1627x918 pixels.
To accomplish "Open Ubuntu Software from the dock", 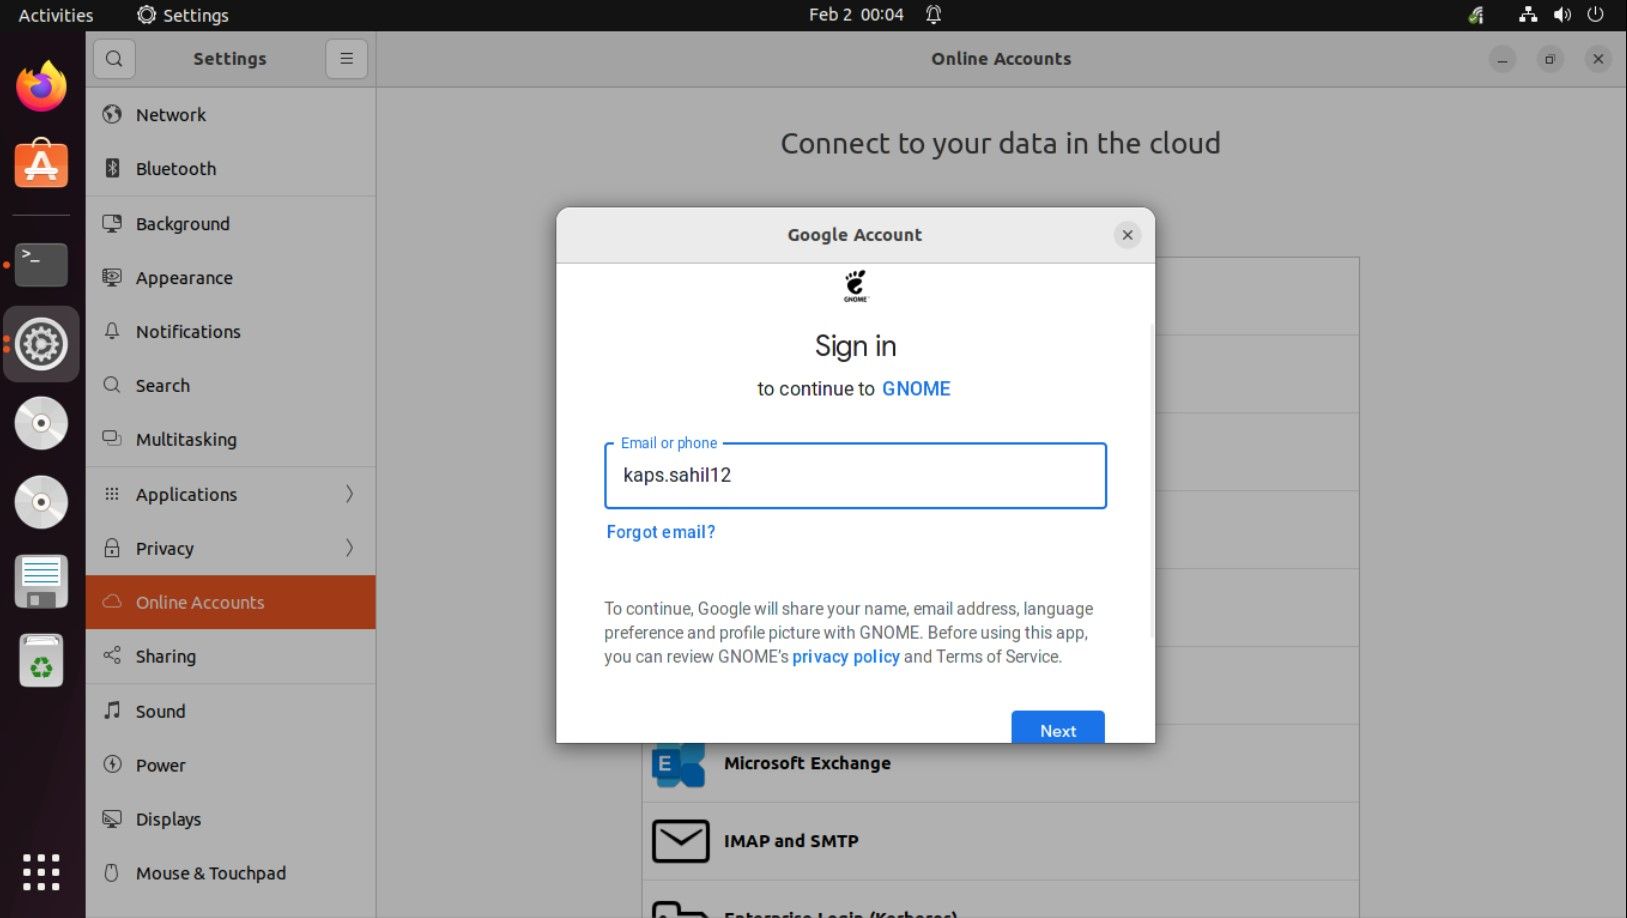I will tap(41, 165).
